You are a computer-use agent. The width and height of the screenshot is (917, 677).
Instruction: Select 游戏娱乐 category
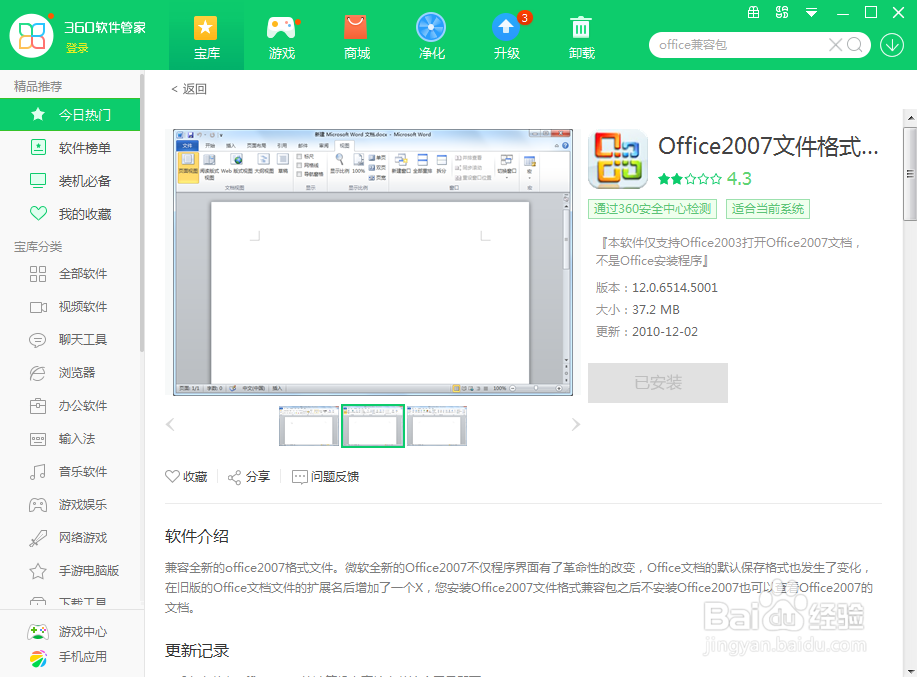pos(70,505)
